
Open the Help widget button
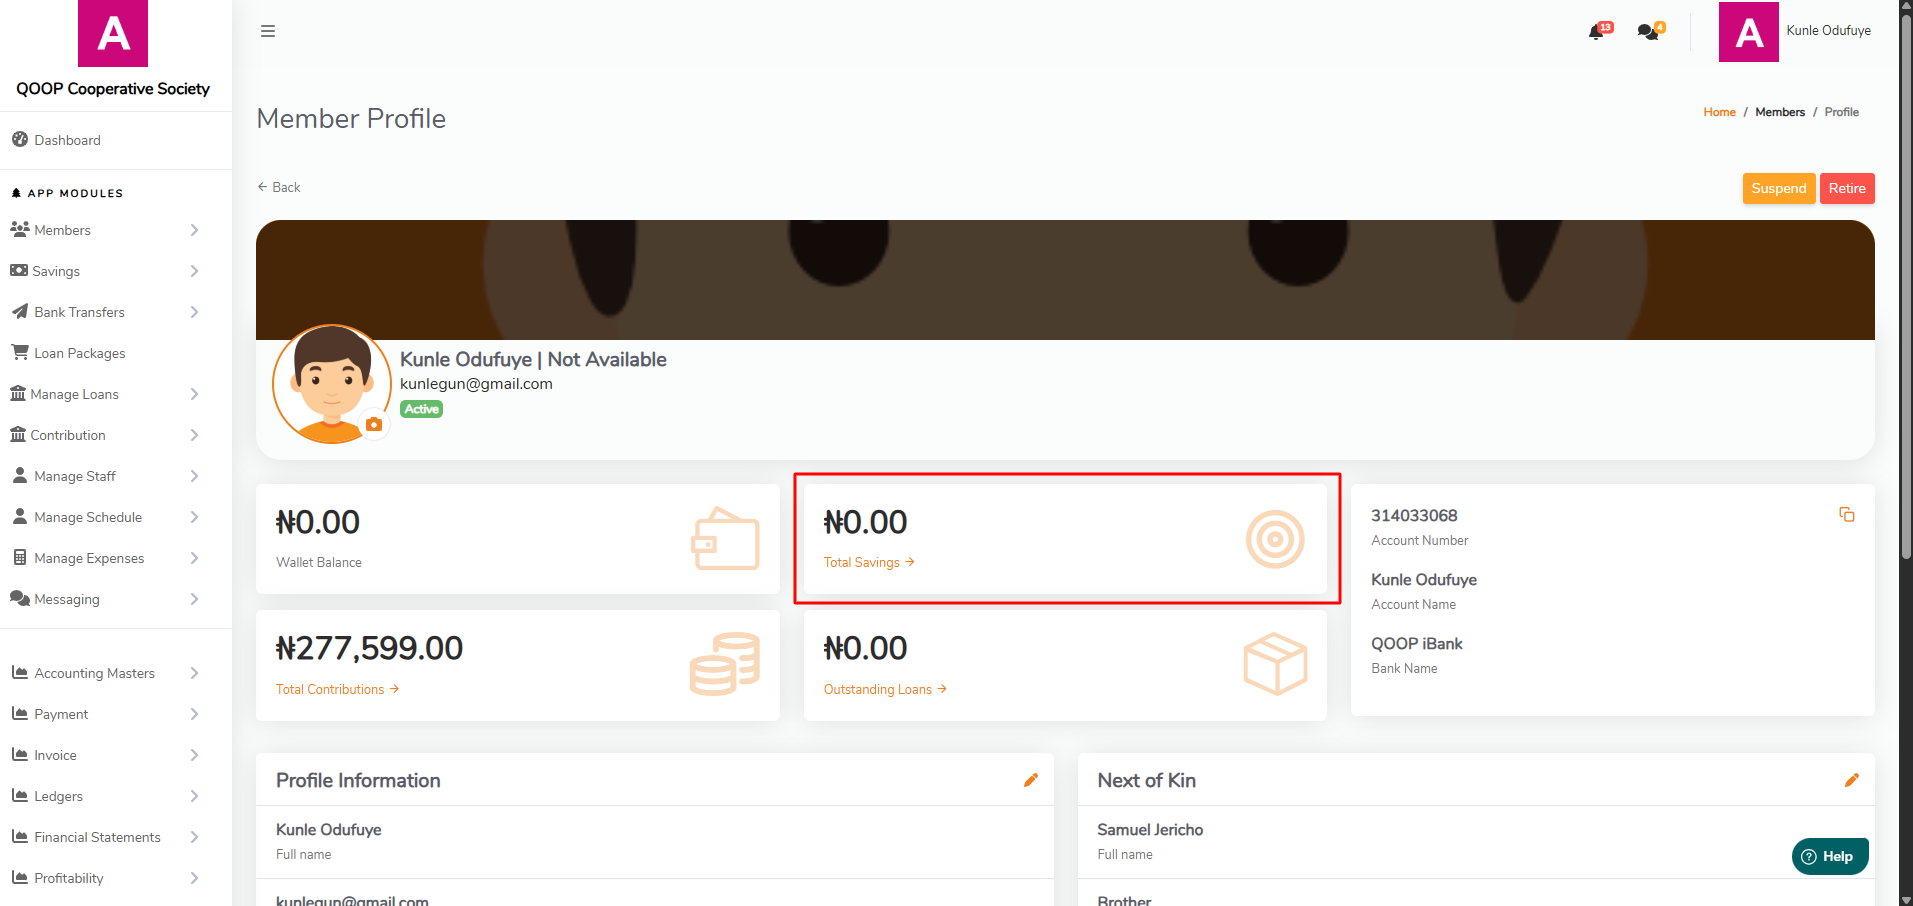coord(1830,856)
